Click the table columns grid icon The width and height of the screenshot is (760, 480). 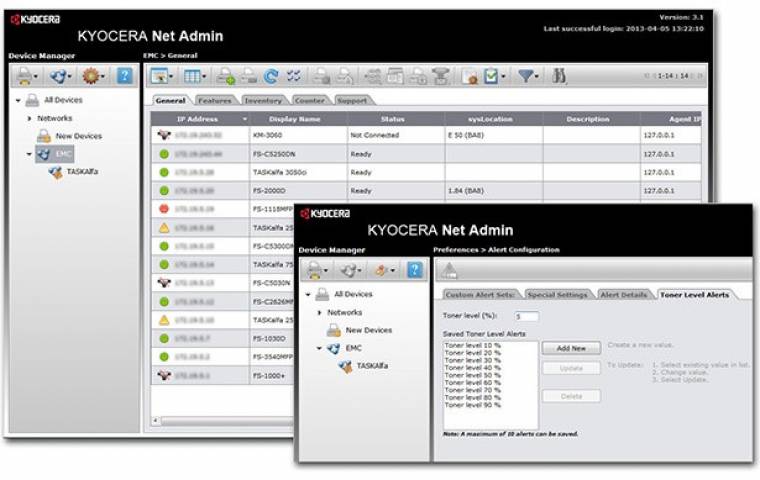pyautogui.click(x=192, y=76)
